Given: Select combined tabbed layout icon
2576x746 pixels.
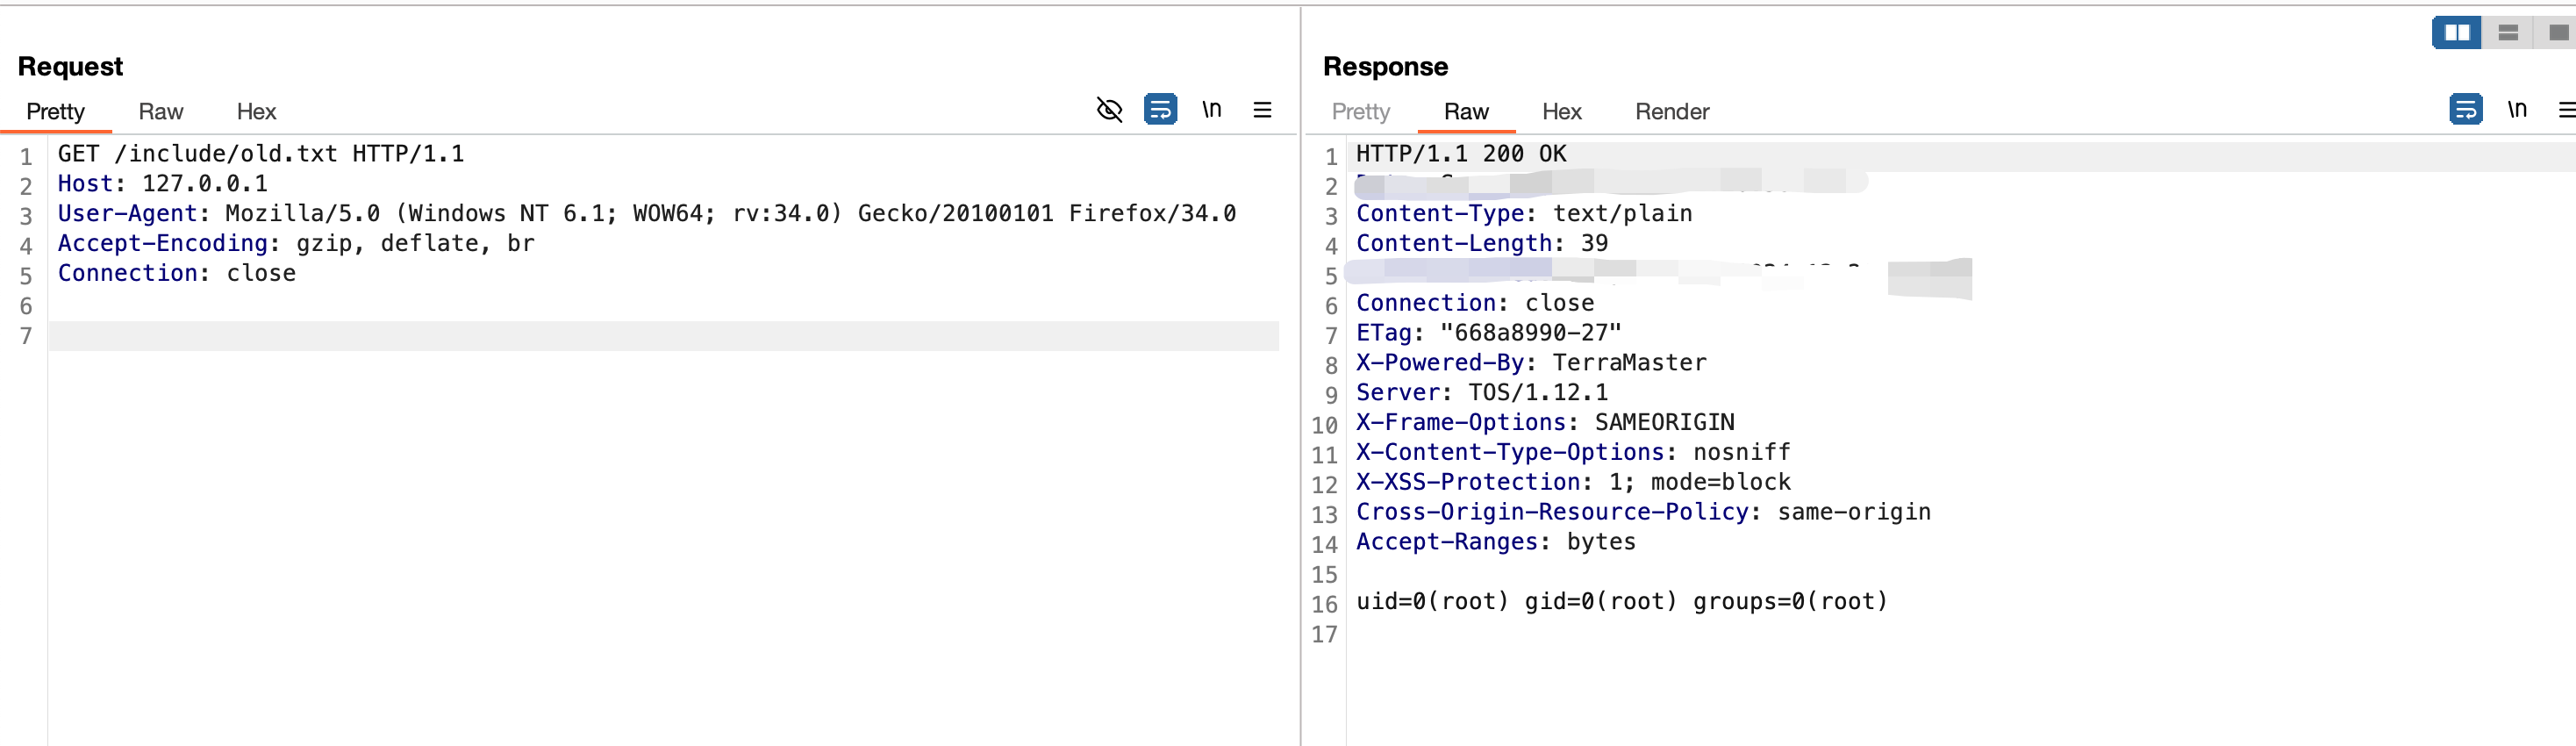Looking at the screenshot, I should point(2558,33).
